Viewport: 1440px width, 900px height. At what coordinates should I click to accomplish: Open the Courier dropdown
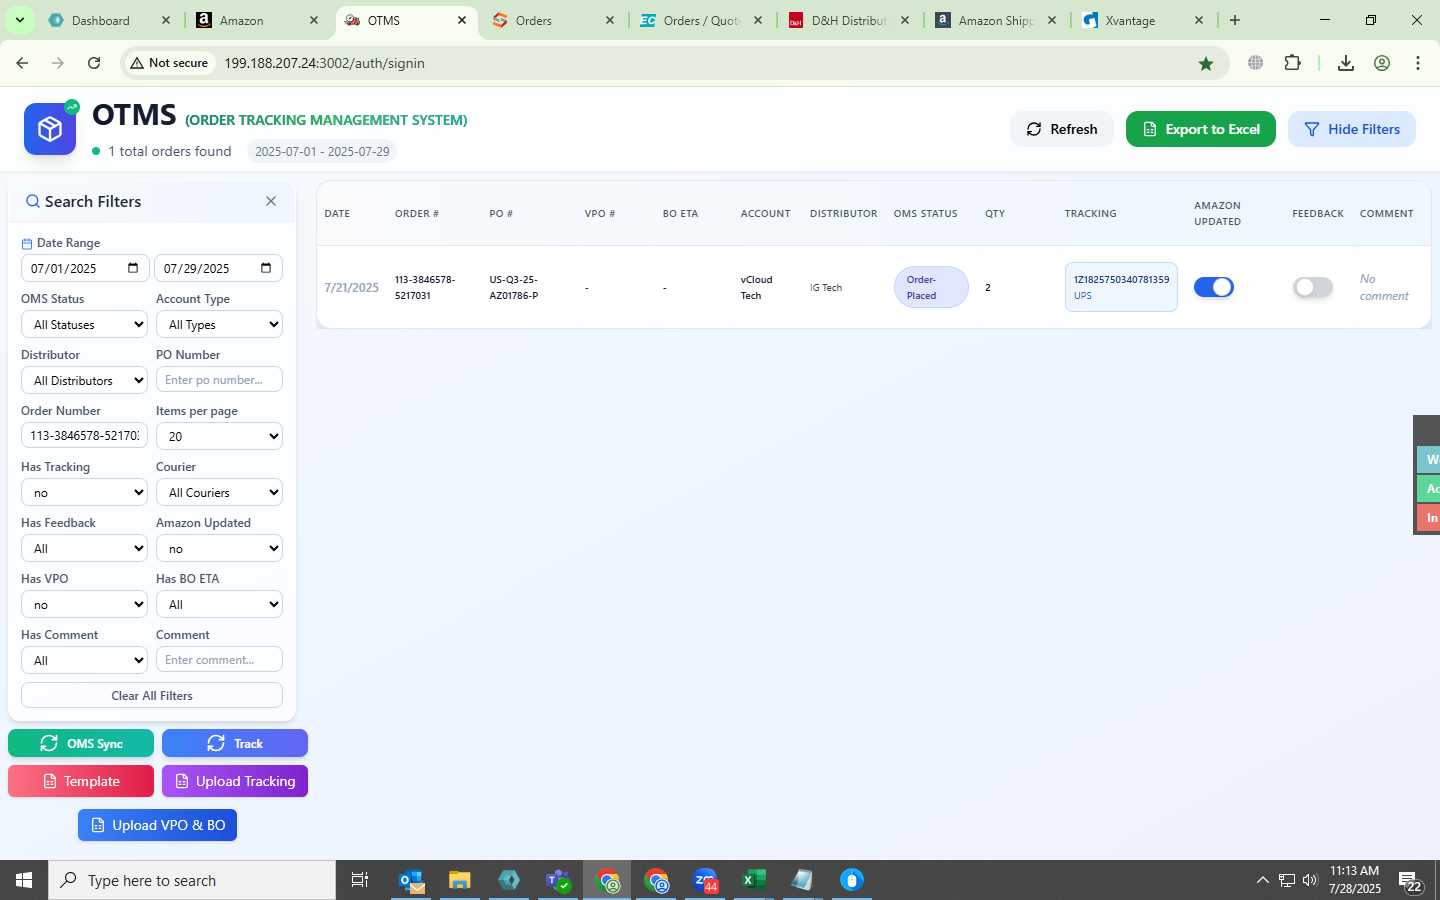point(219,492)
